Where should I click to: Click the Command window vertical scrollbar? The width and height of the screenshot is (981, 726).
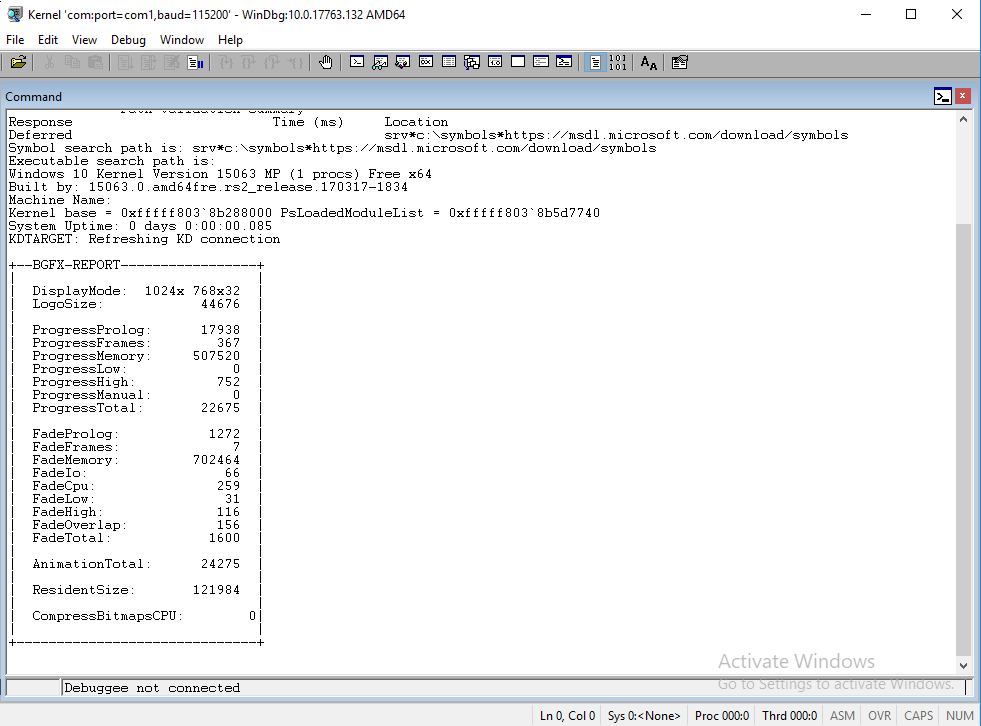tap(963, 400)
